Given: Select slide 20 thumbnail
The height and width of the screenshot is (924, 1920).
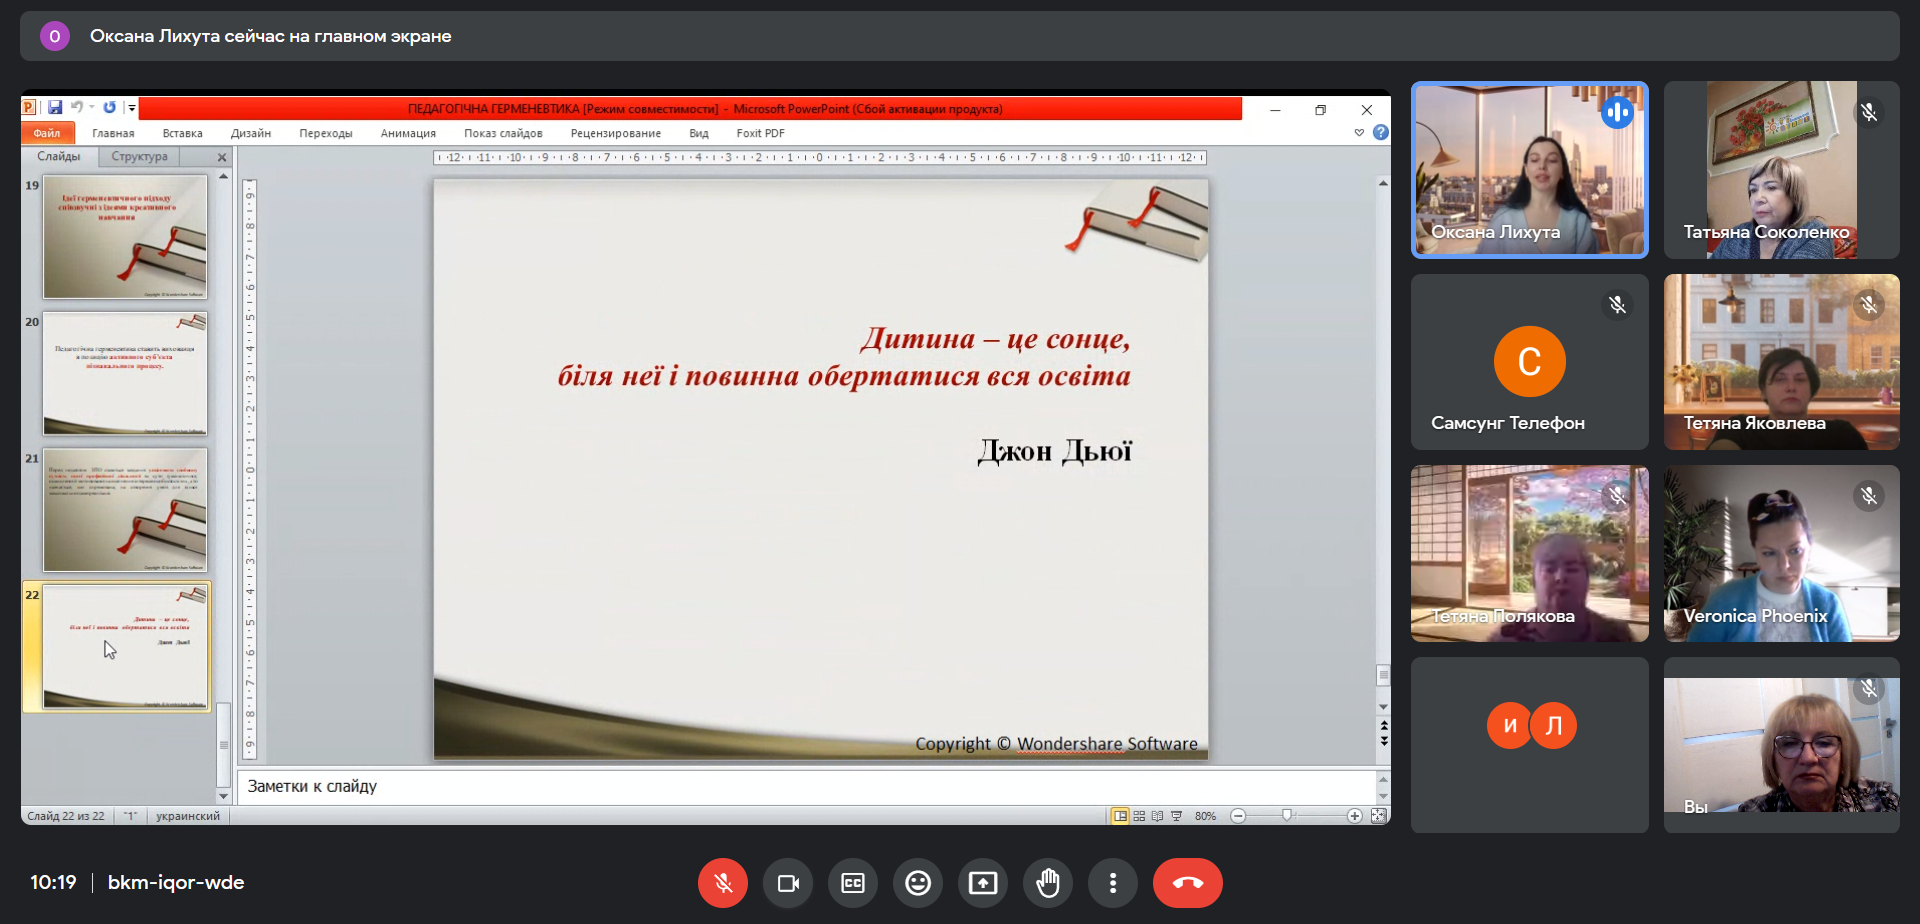Looking at the screenshot, I should (125, 374).
